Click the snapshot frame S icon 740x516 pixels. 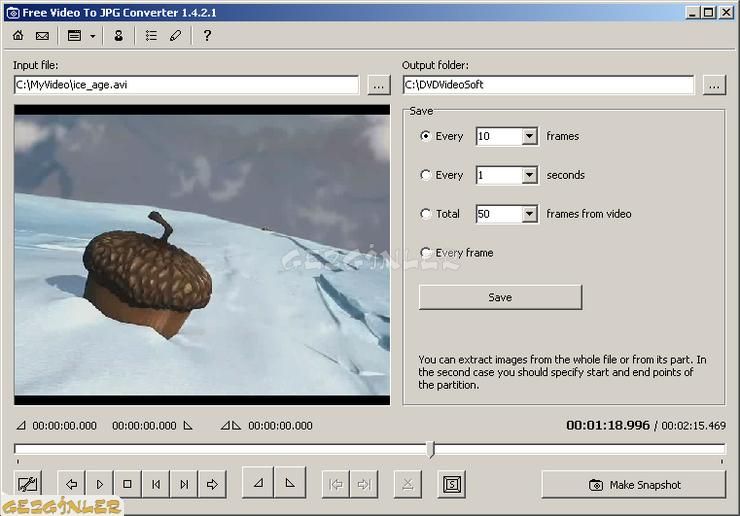452,484
